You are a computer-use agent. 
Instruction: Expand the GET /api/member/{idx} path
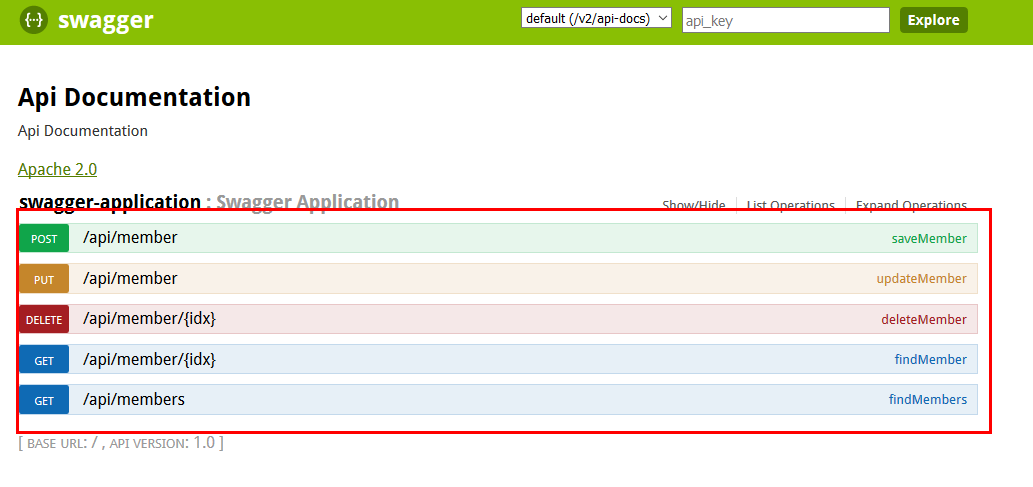click(150, 360)
